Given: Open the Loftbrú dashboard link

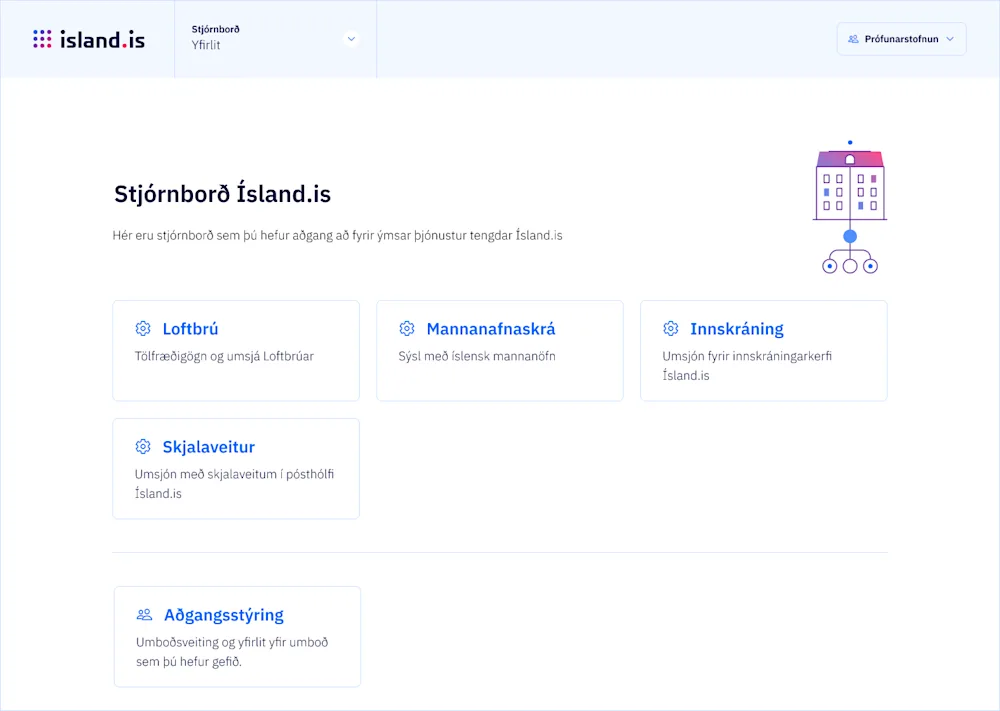Looking at the screenshot, I should [x=190, y=329].
